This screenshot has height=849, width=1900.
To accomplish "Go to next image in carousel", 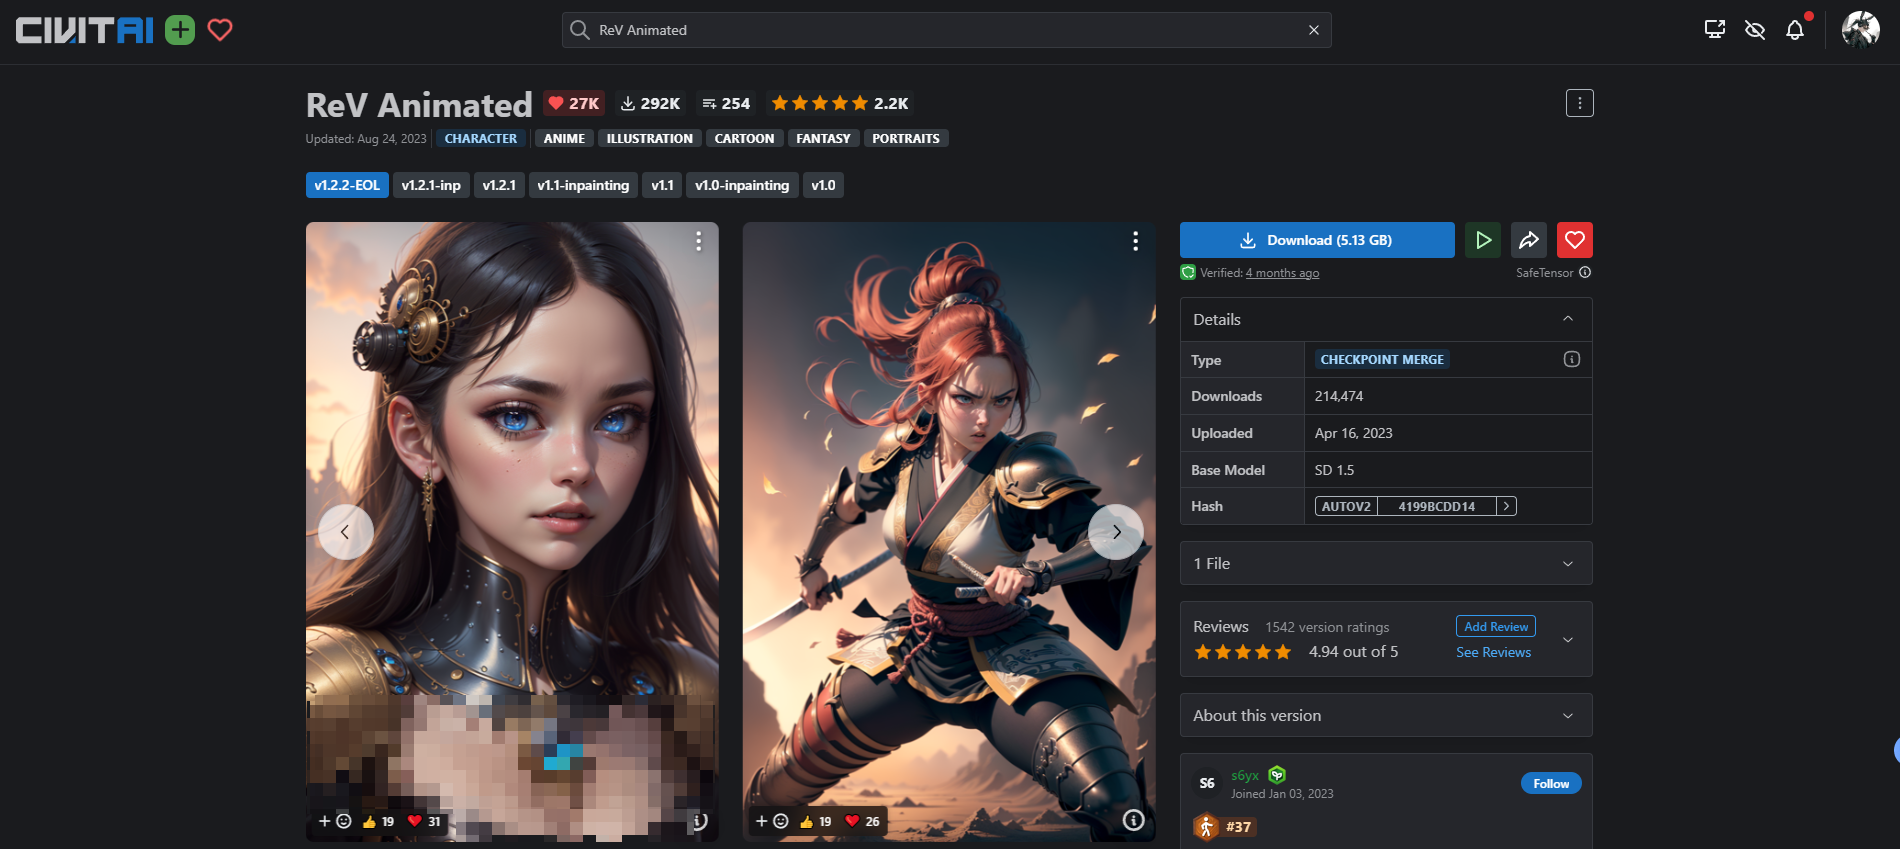I will click(x=1116, y=532).
